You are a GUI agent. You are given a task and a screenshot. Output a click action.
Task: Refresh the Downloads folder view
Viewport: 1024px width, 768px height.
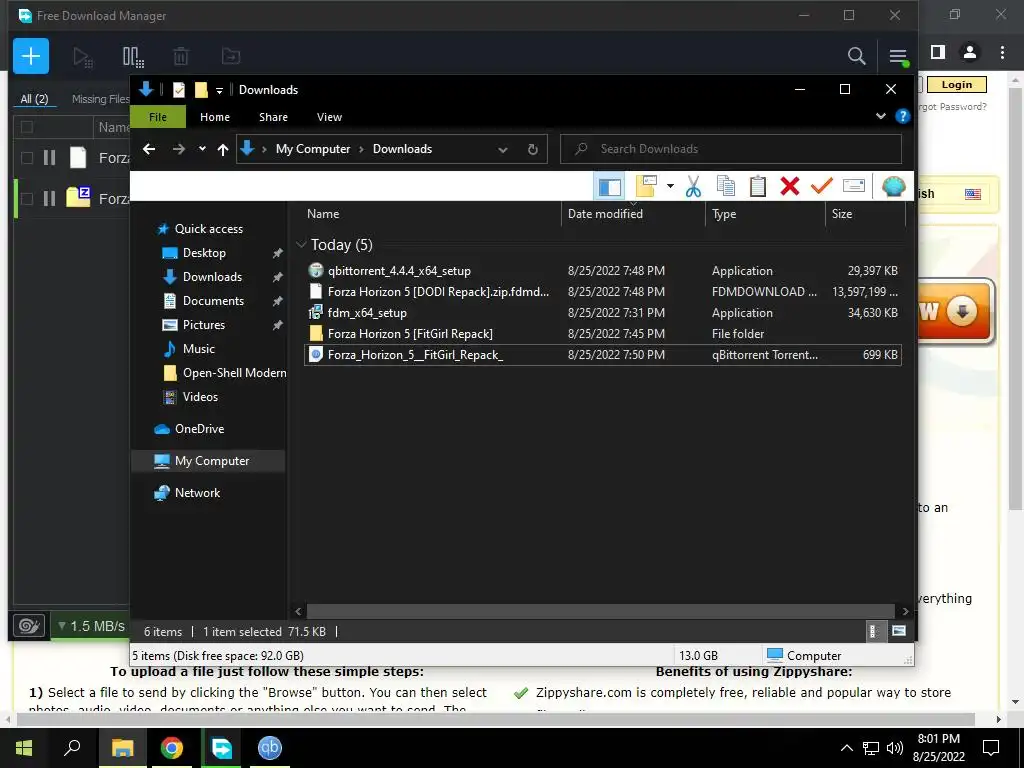point(532,150)
